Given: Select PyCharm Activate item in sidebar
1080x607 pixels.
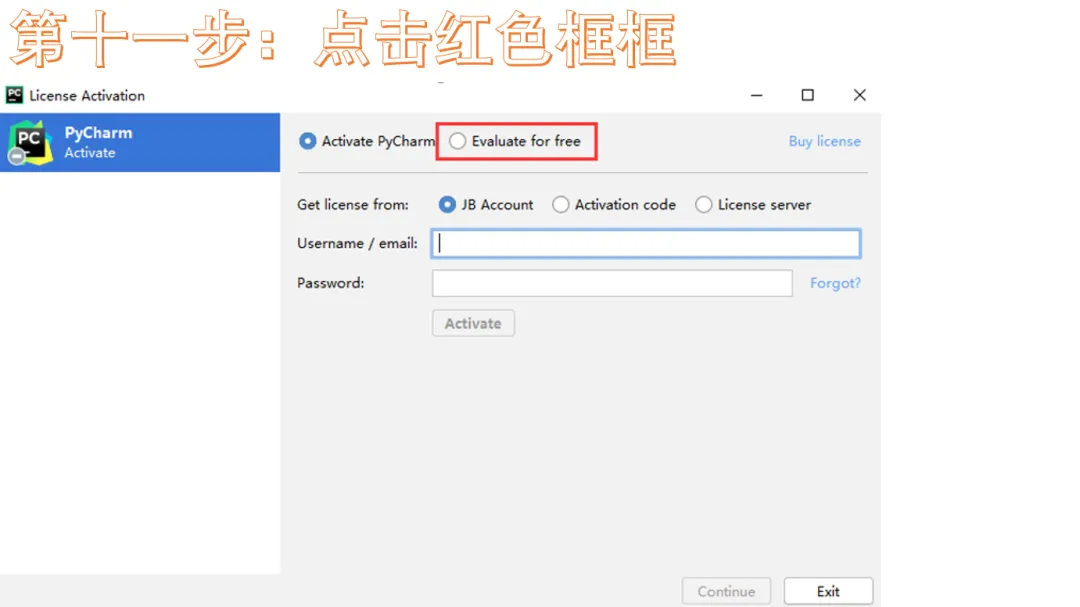Looking at the screenshot, I should (x=140, y=143).
